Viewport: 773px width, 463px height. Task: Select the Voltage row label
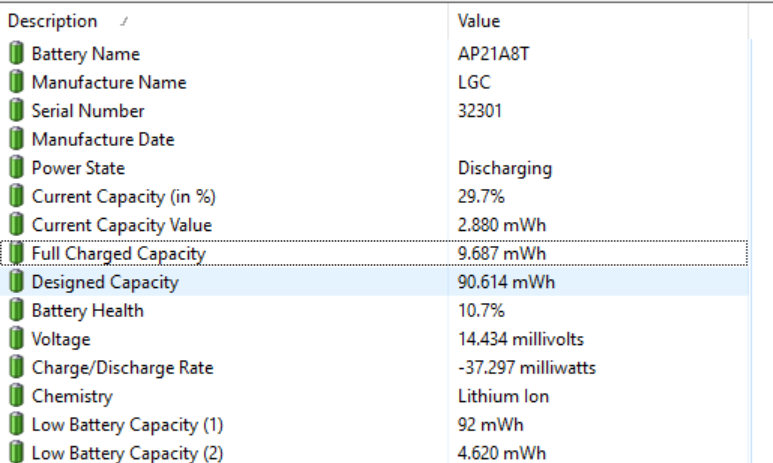click(61, 340)
